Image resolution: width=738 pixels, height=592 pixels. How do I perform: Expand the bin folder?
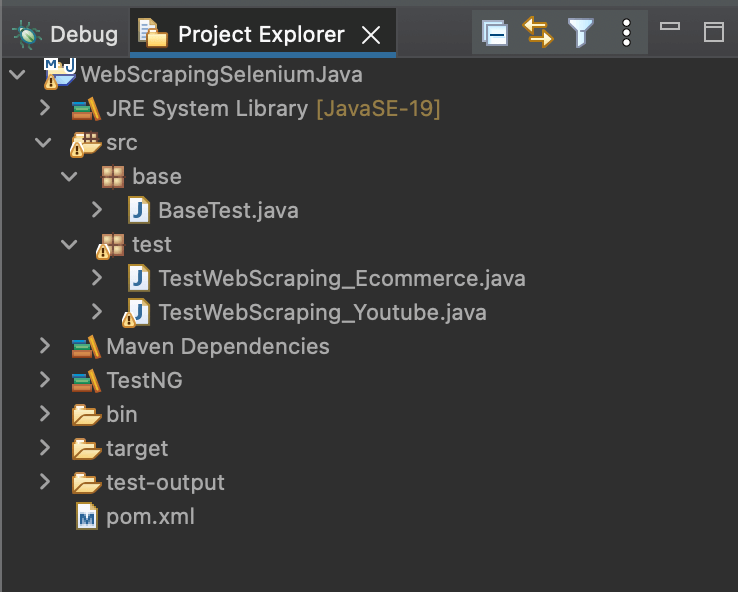click(x=45, y=413)
